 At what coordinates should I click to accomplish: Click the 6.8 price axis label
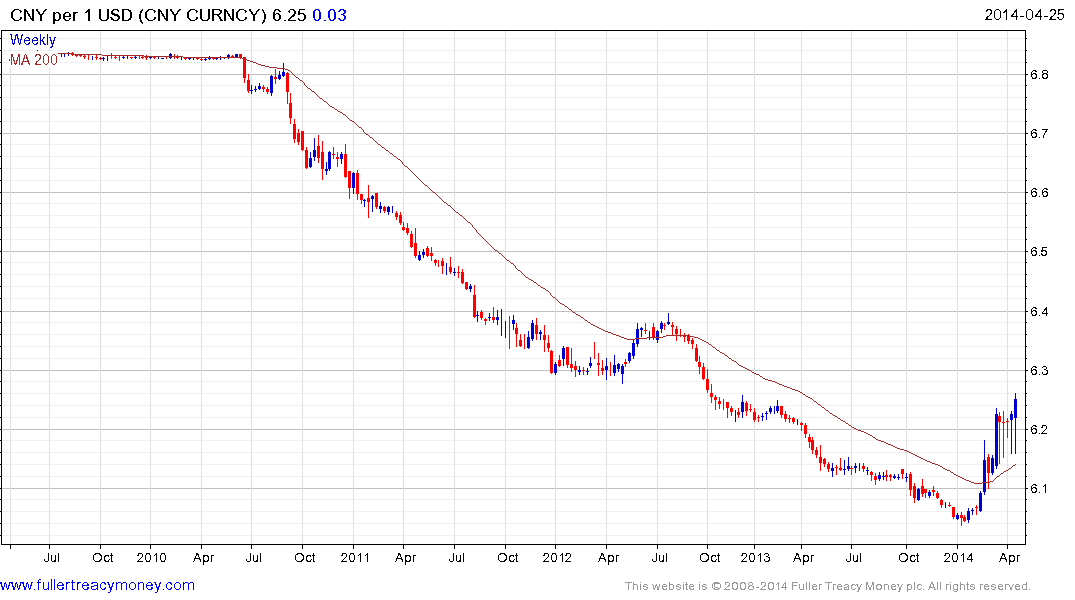[1039, 75]
